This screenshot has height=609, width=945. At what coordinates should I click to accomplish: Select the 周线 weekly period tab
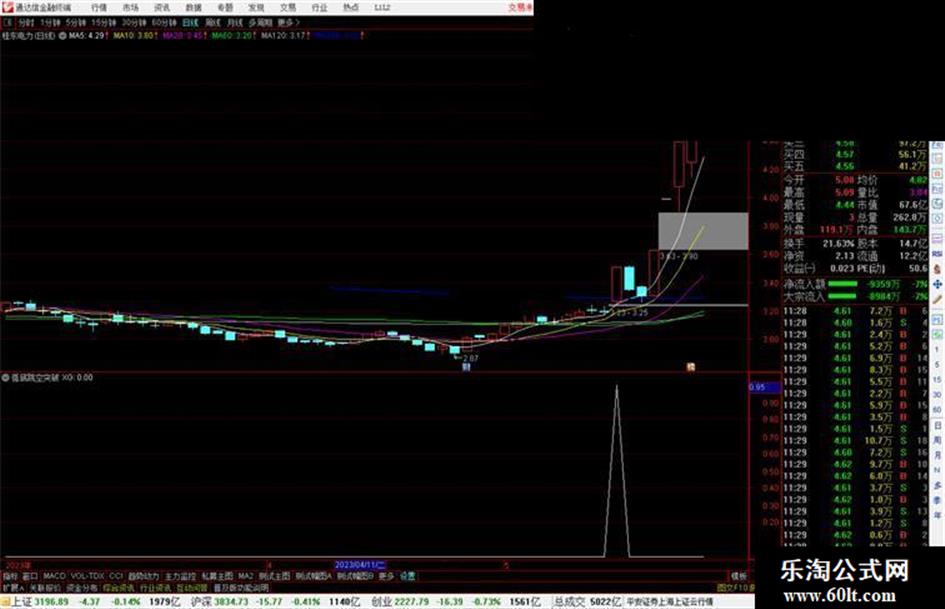tap(213, 23)
